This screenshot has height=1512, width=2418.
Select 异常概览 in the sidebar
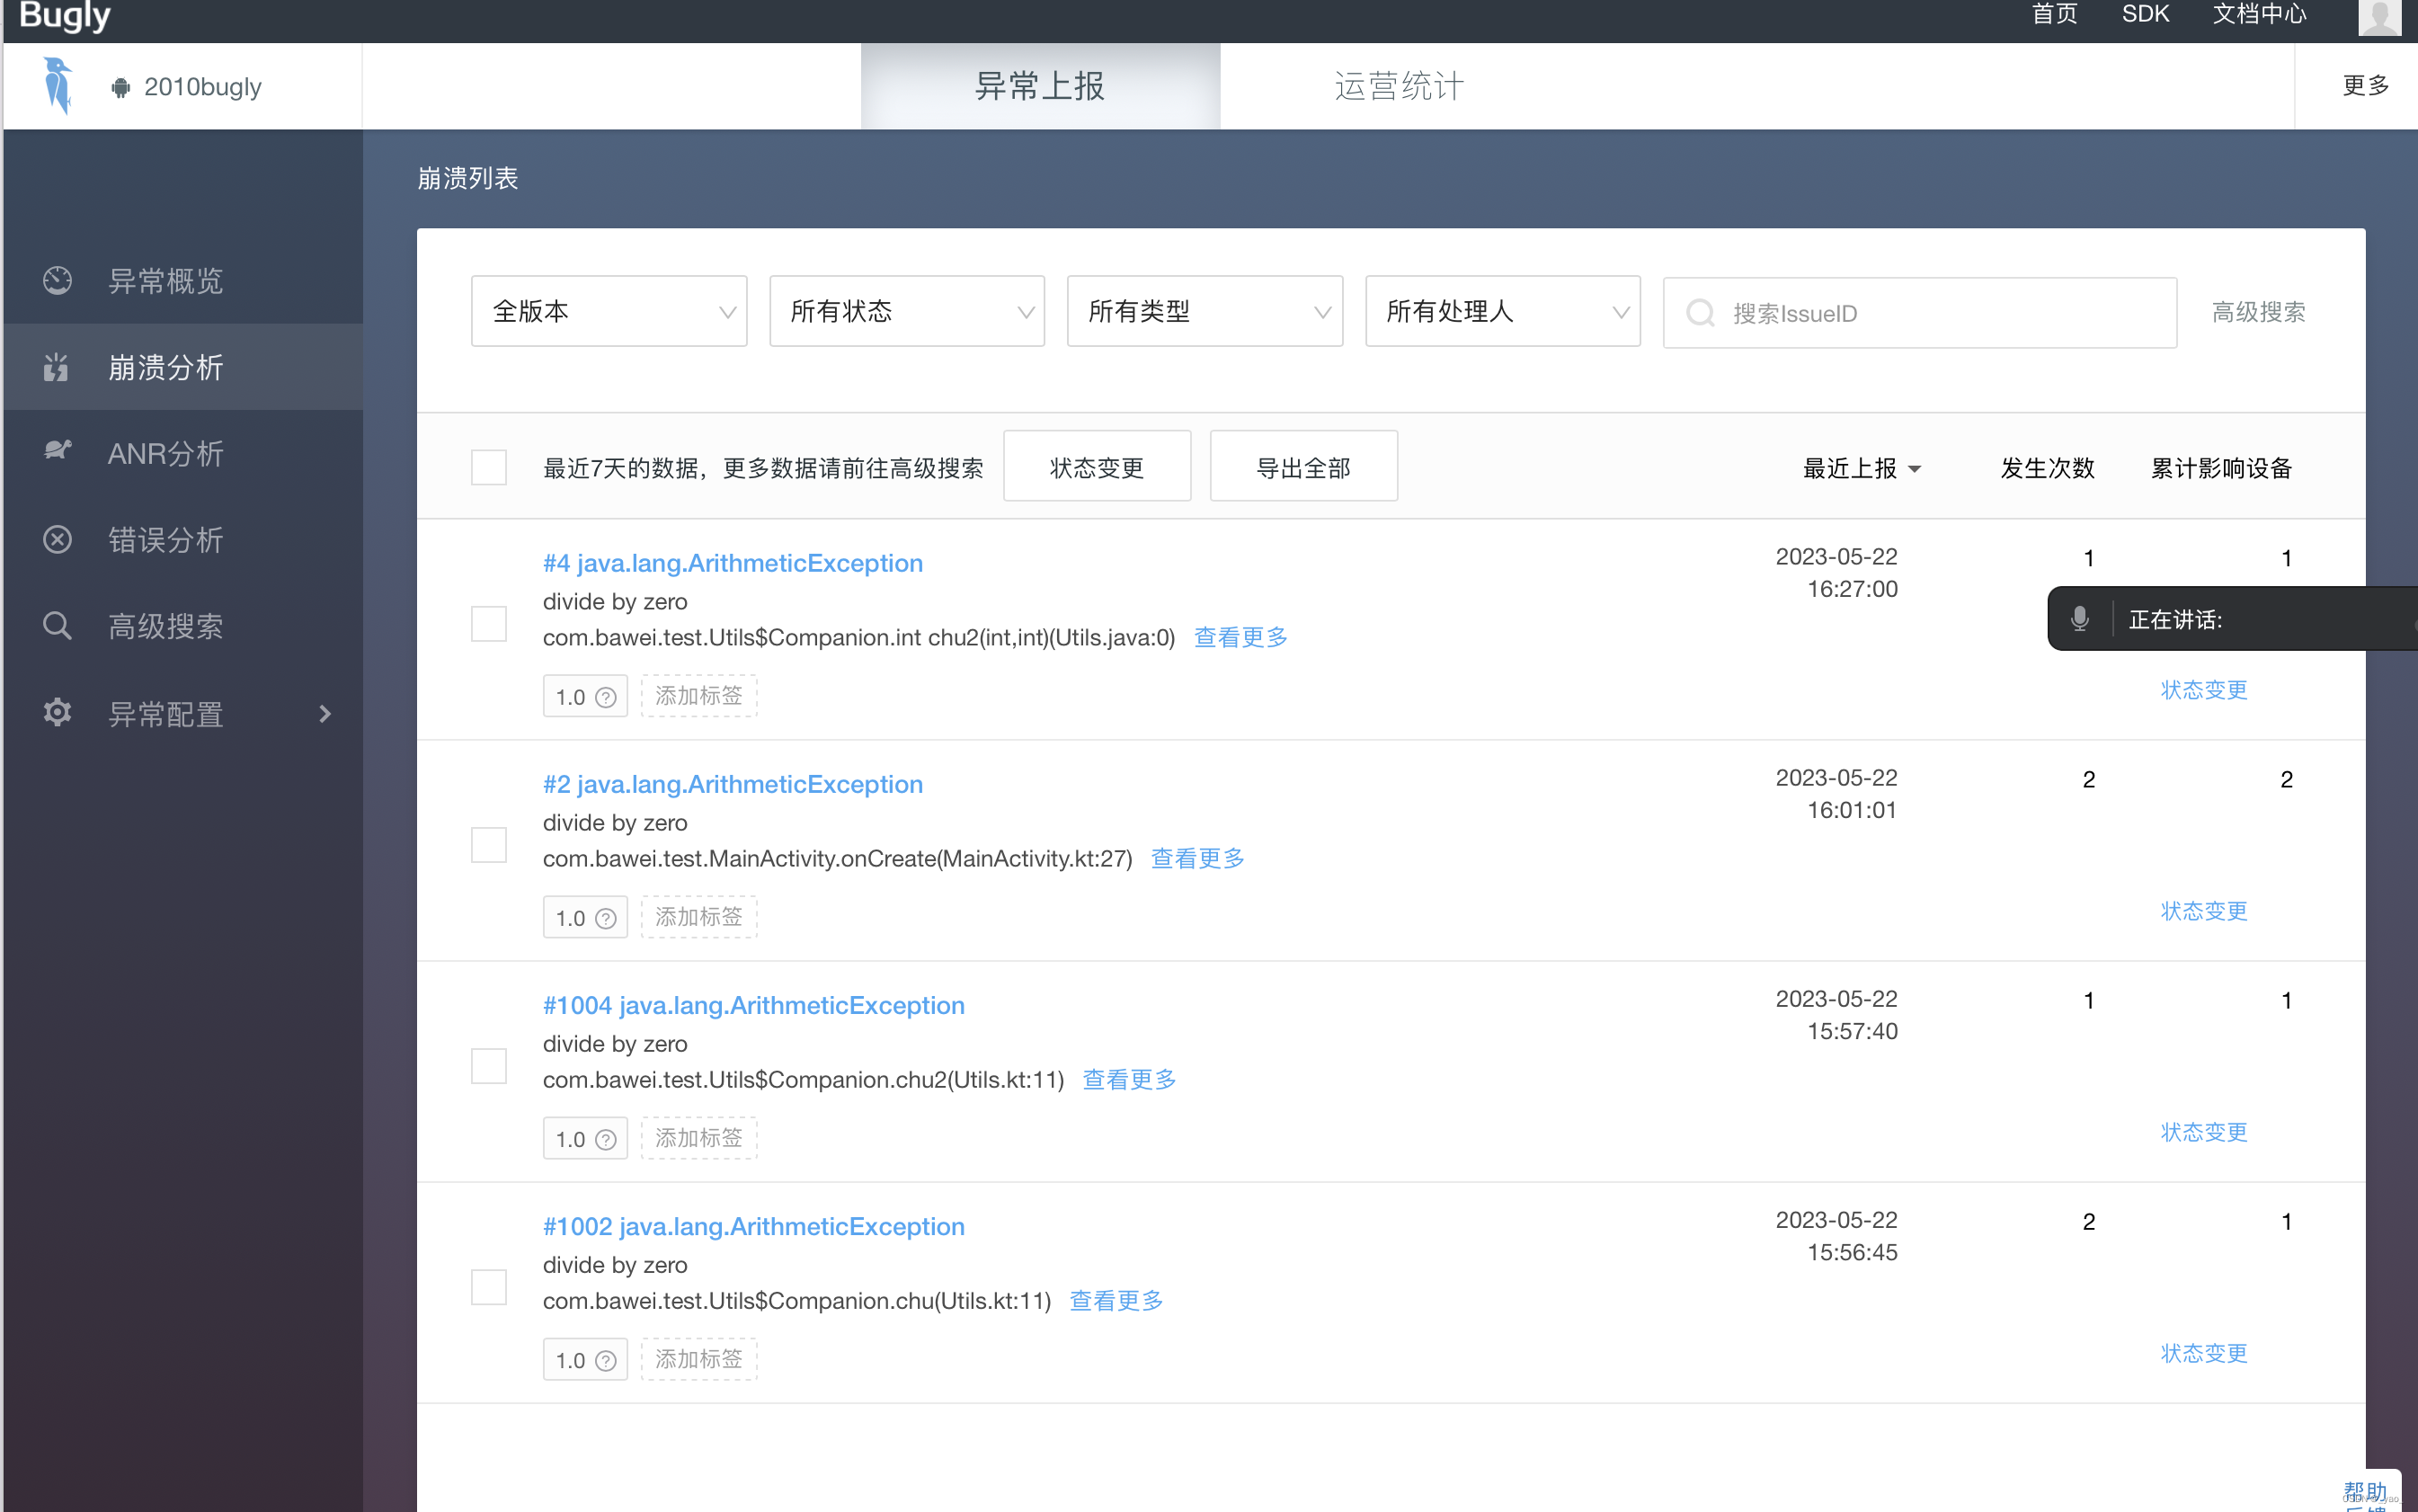click(x=183, y=281)
